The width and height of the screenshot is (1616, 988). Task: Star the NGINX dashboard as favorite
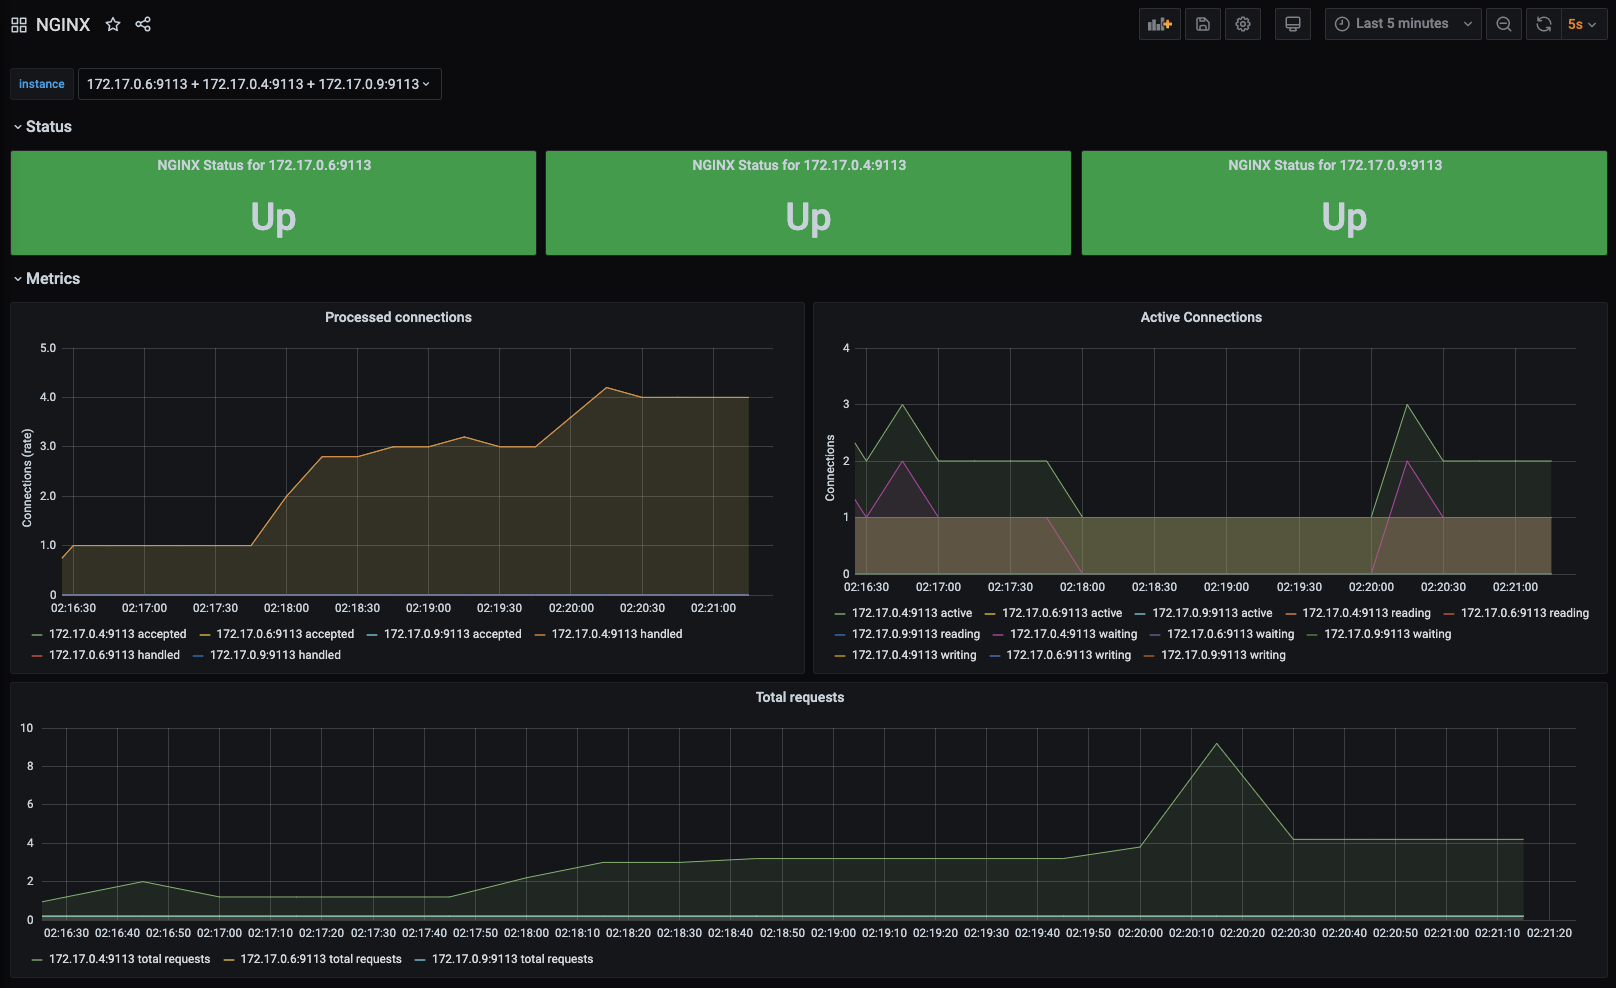(x=113, y=24)
